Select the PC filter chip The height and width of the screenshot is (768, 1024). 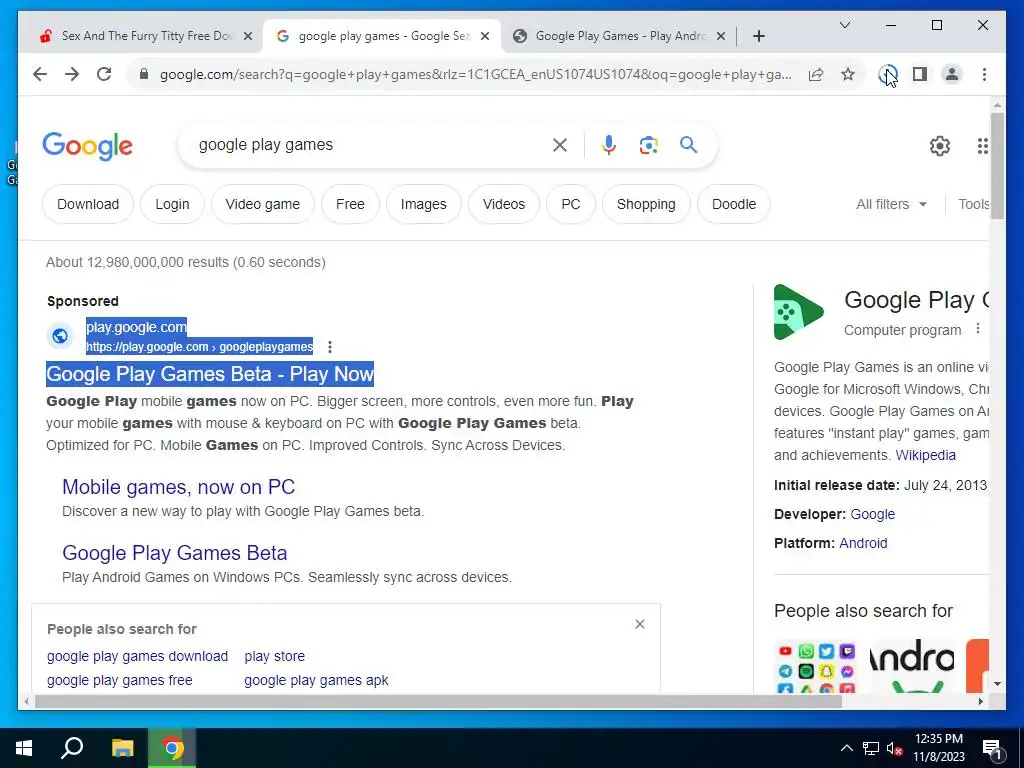pos(571,204)
